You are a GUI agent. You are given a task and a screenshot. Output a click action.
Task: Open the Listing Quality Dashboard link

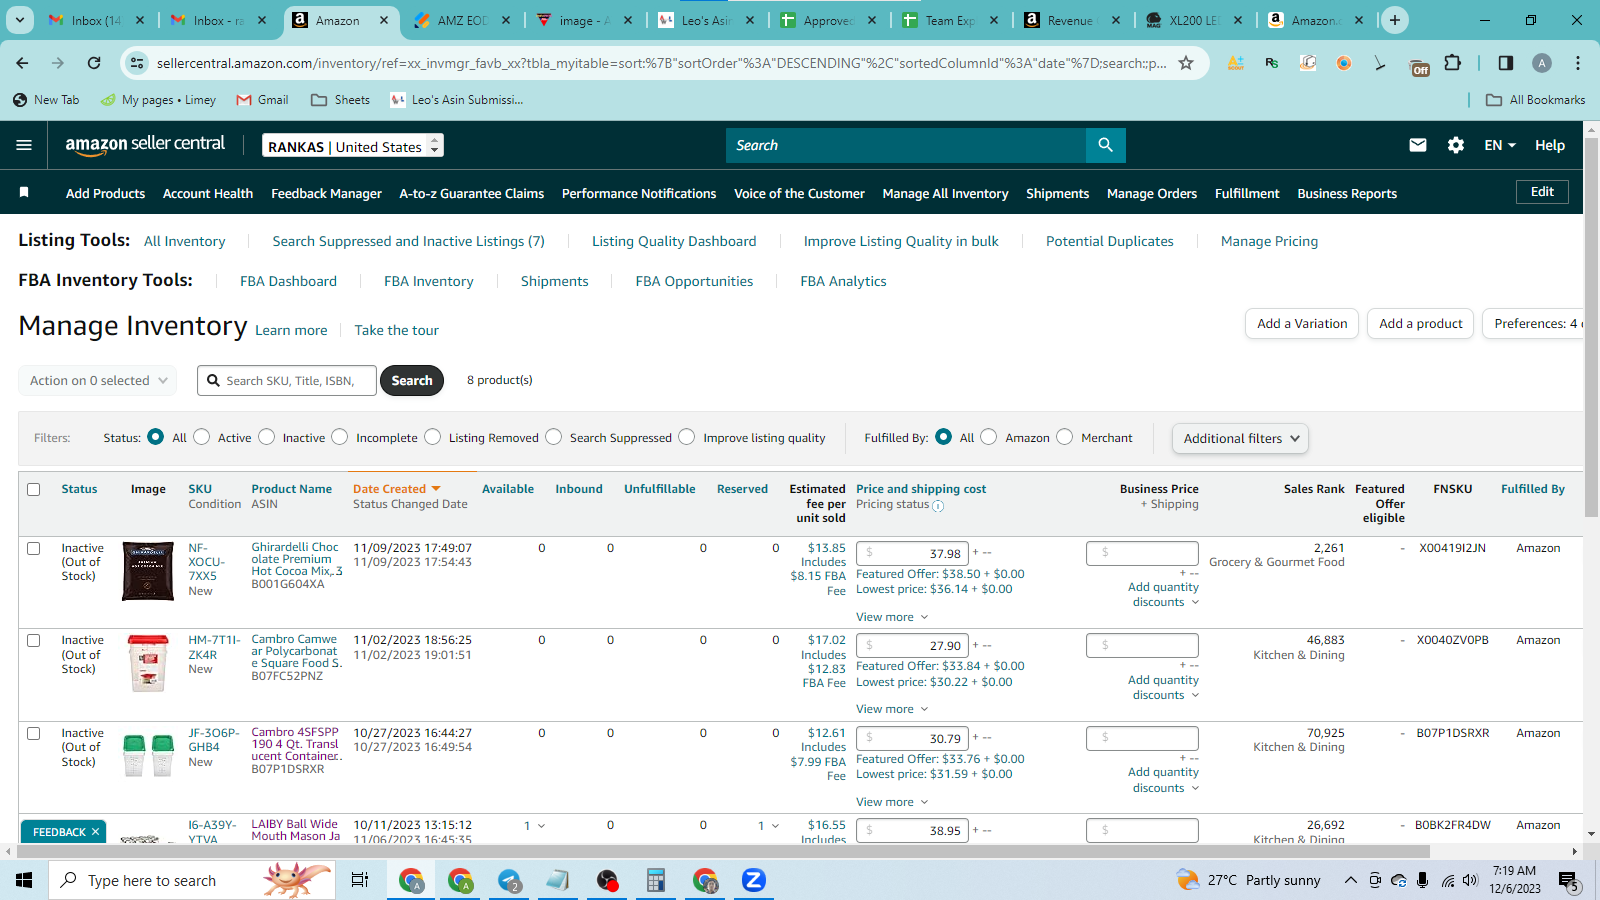(x=674, y=241)
